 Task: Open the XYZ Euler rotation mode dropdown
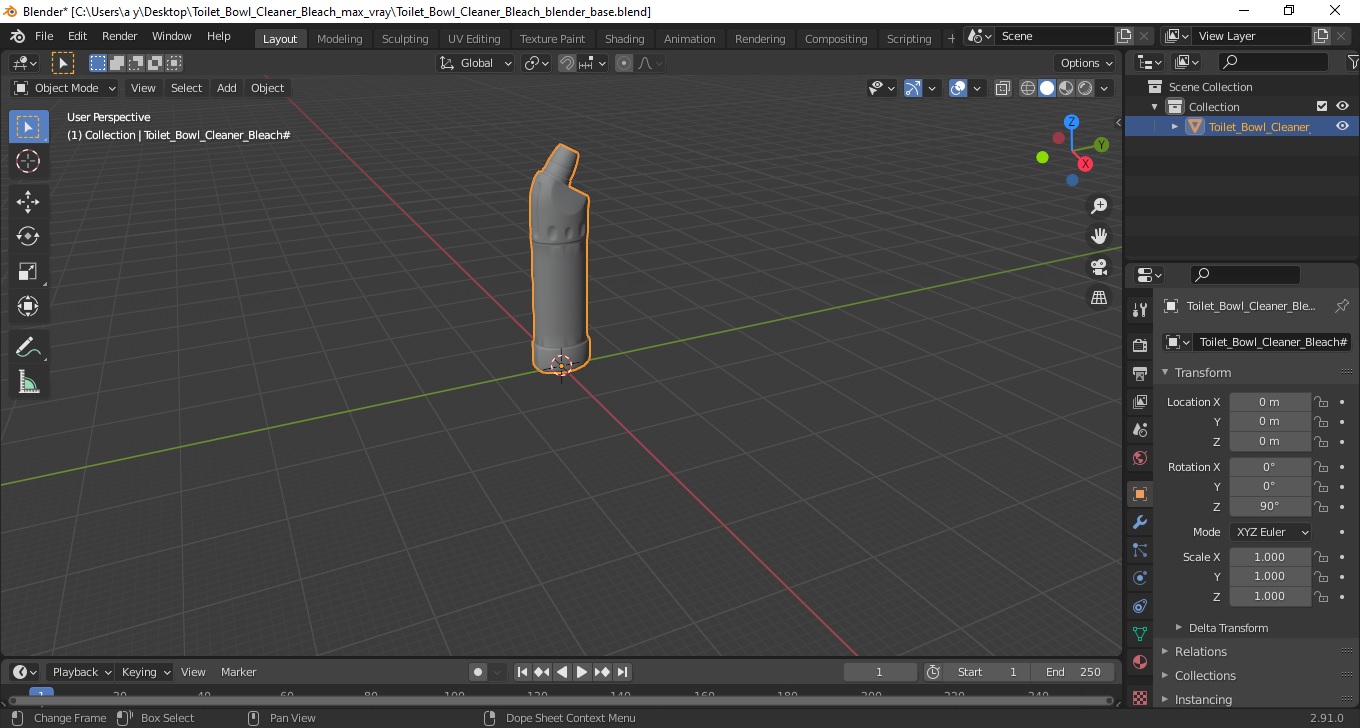point(1270,532)
